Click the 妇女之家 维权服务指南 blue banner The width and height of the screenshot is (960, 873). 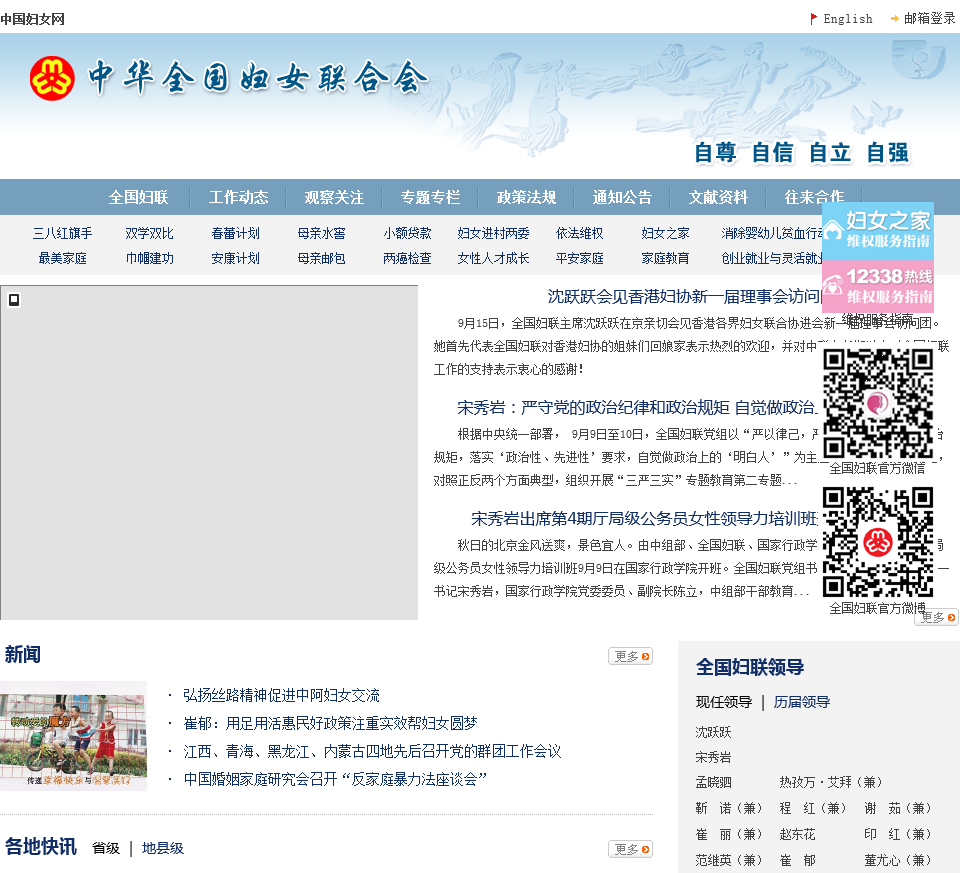(x=878, y=231)
